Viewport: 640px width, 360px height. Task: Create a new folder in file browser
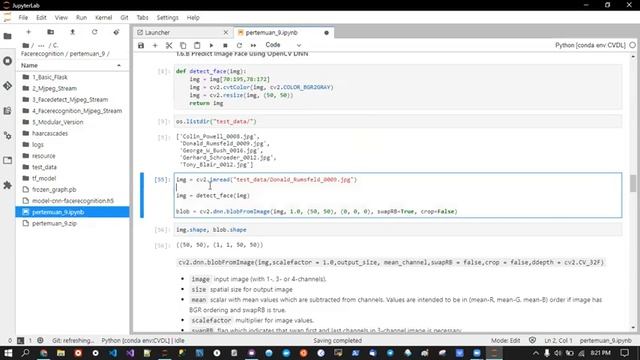(x=51, y=32)
